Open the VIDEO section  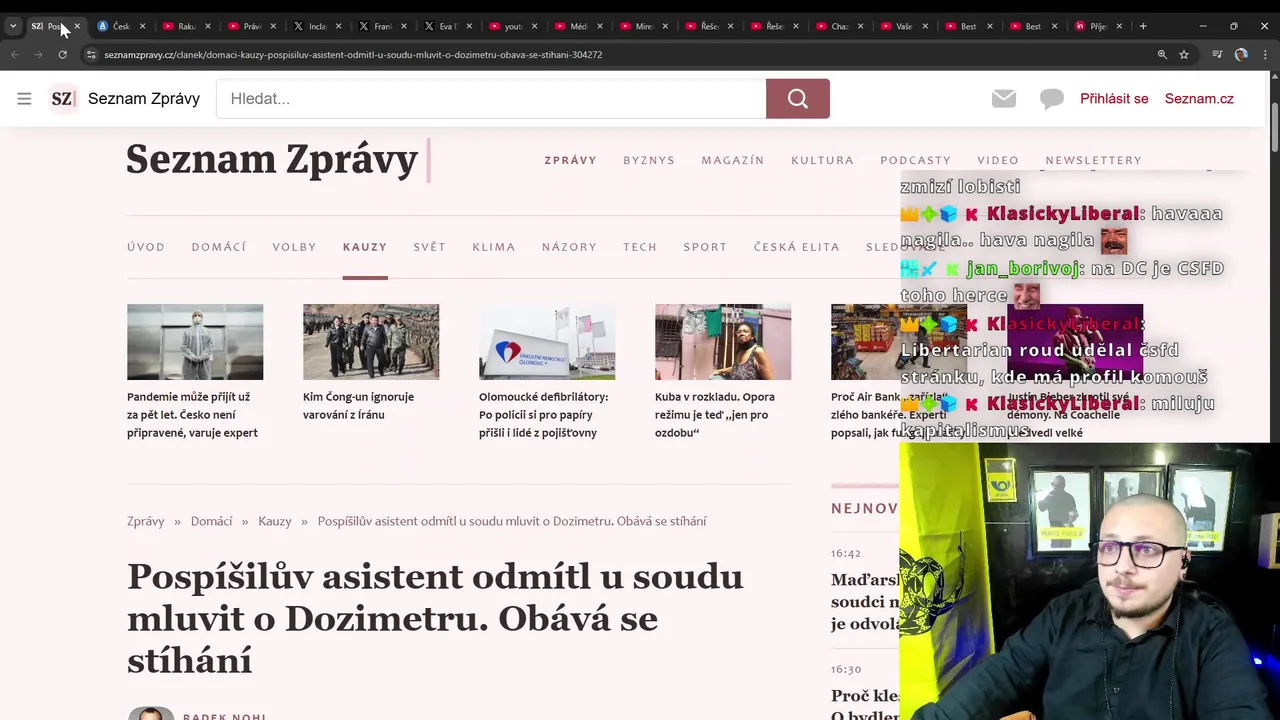998,160
